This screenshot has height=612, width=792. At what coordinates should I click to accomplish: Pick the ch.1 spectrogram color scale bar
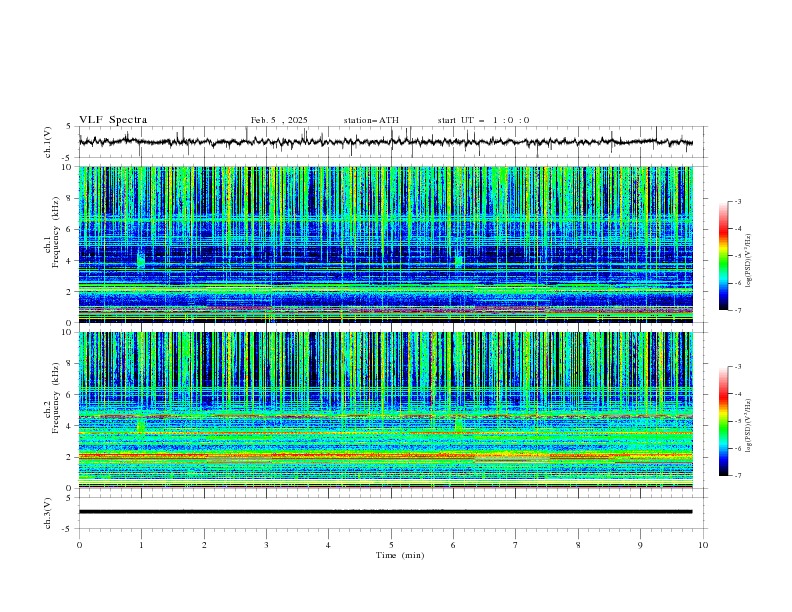coord(723,256)
